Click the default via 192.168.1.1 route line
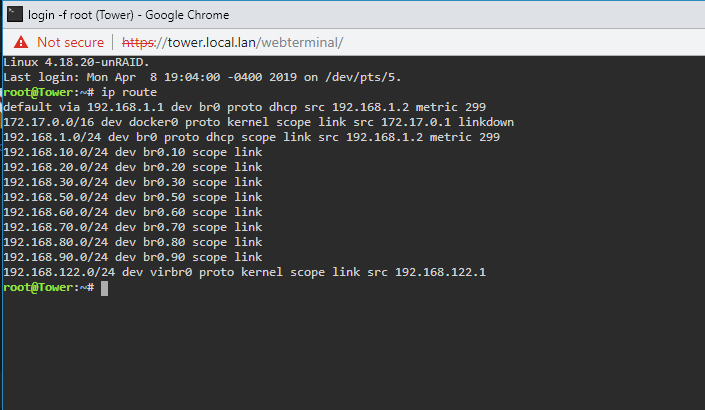 (245, 107)
